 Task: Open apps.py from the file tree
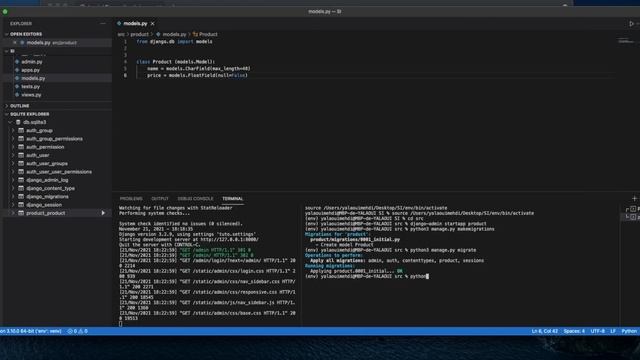(x=31, y=70)
